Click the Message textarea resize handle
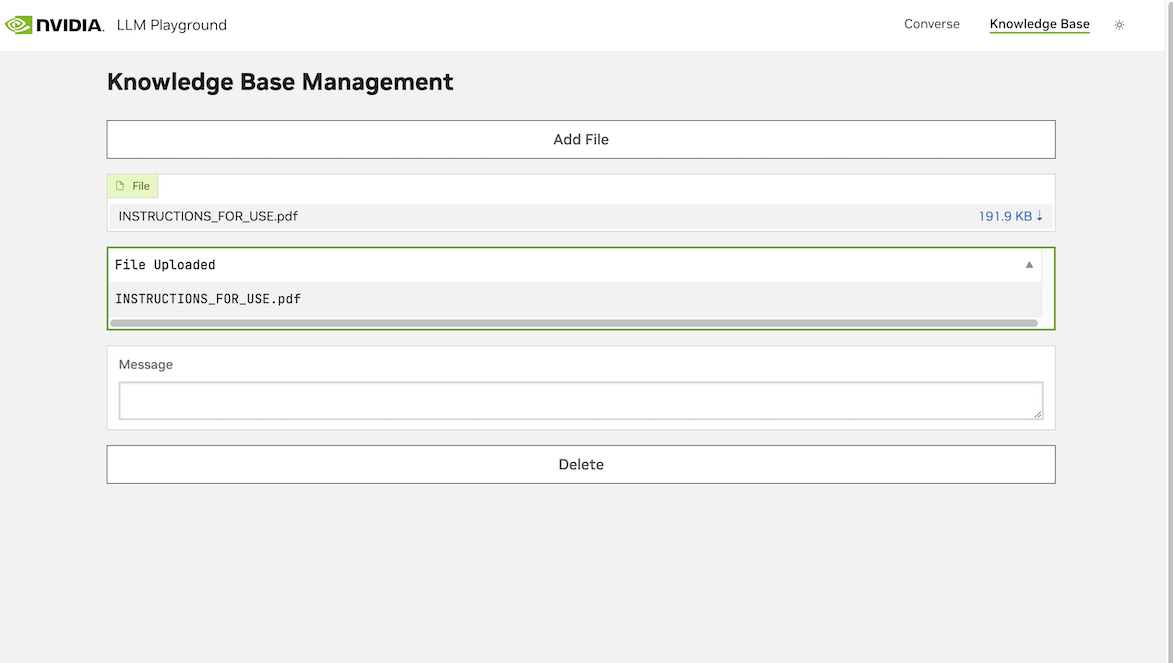 (x=1038, y=414)
